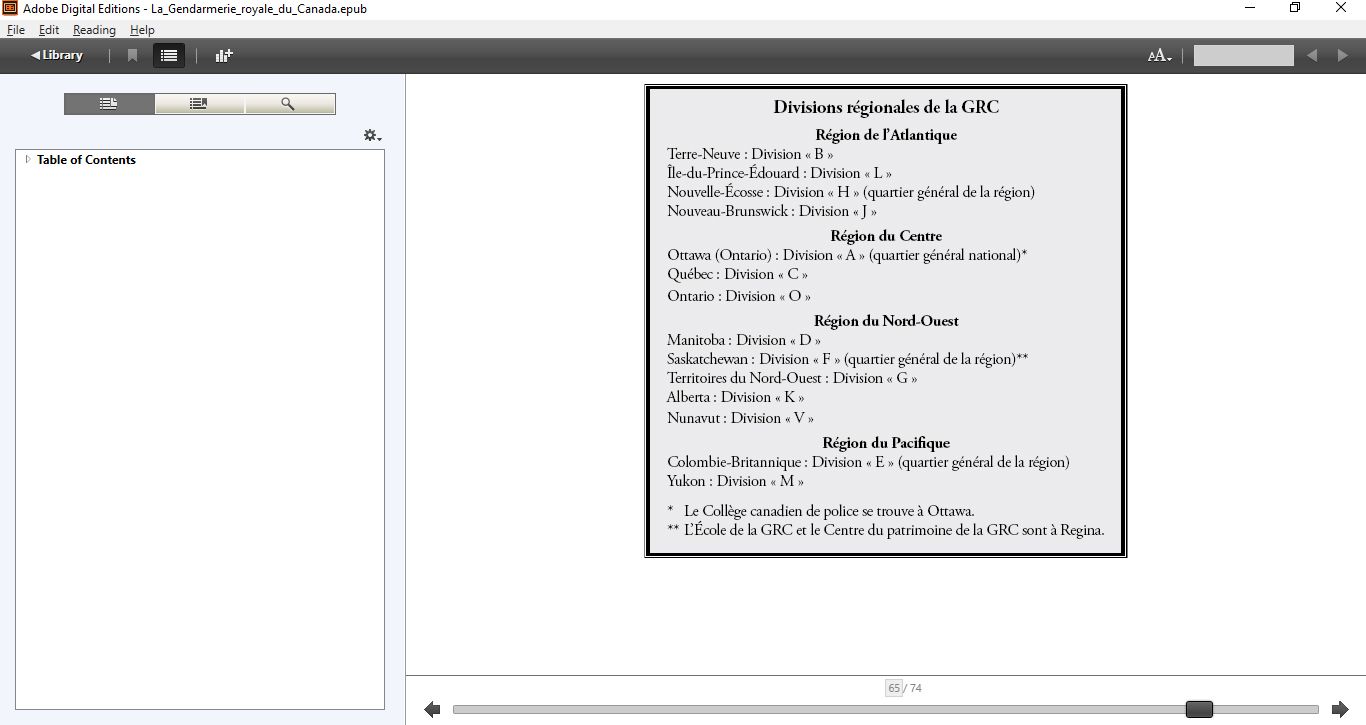Return to the Library view

[x=57, y=55]
